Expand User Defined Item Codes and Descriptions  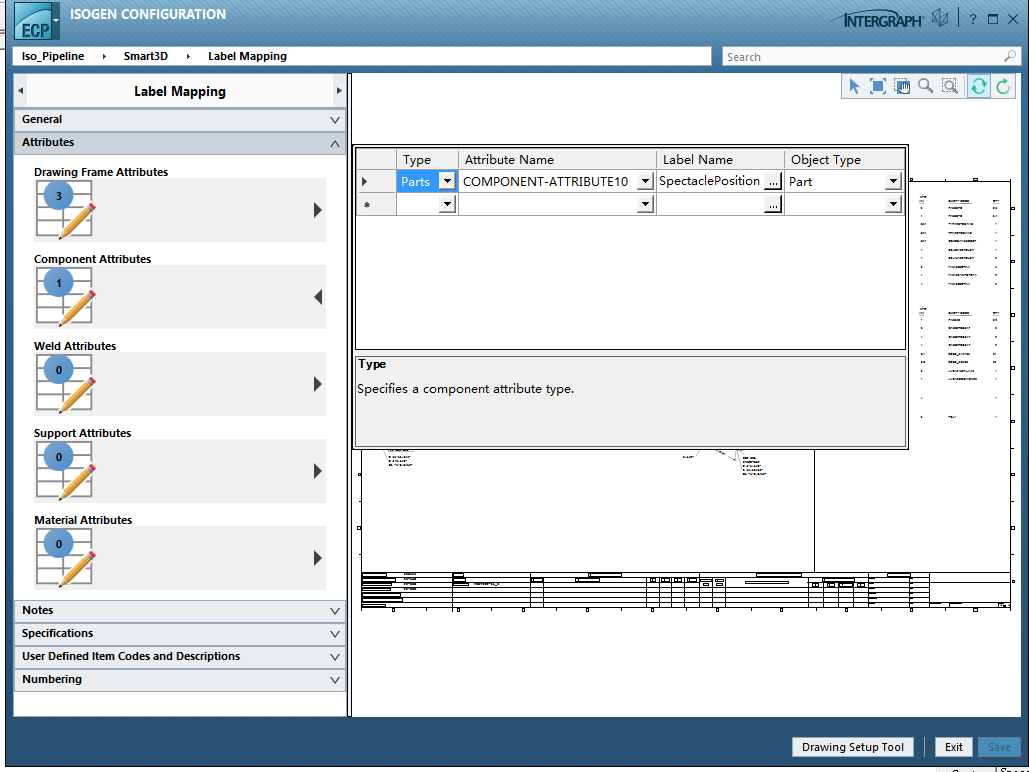pos(179,656)
